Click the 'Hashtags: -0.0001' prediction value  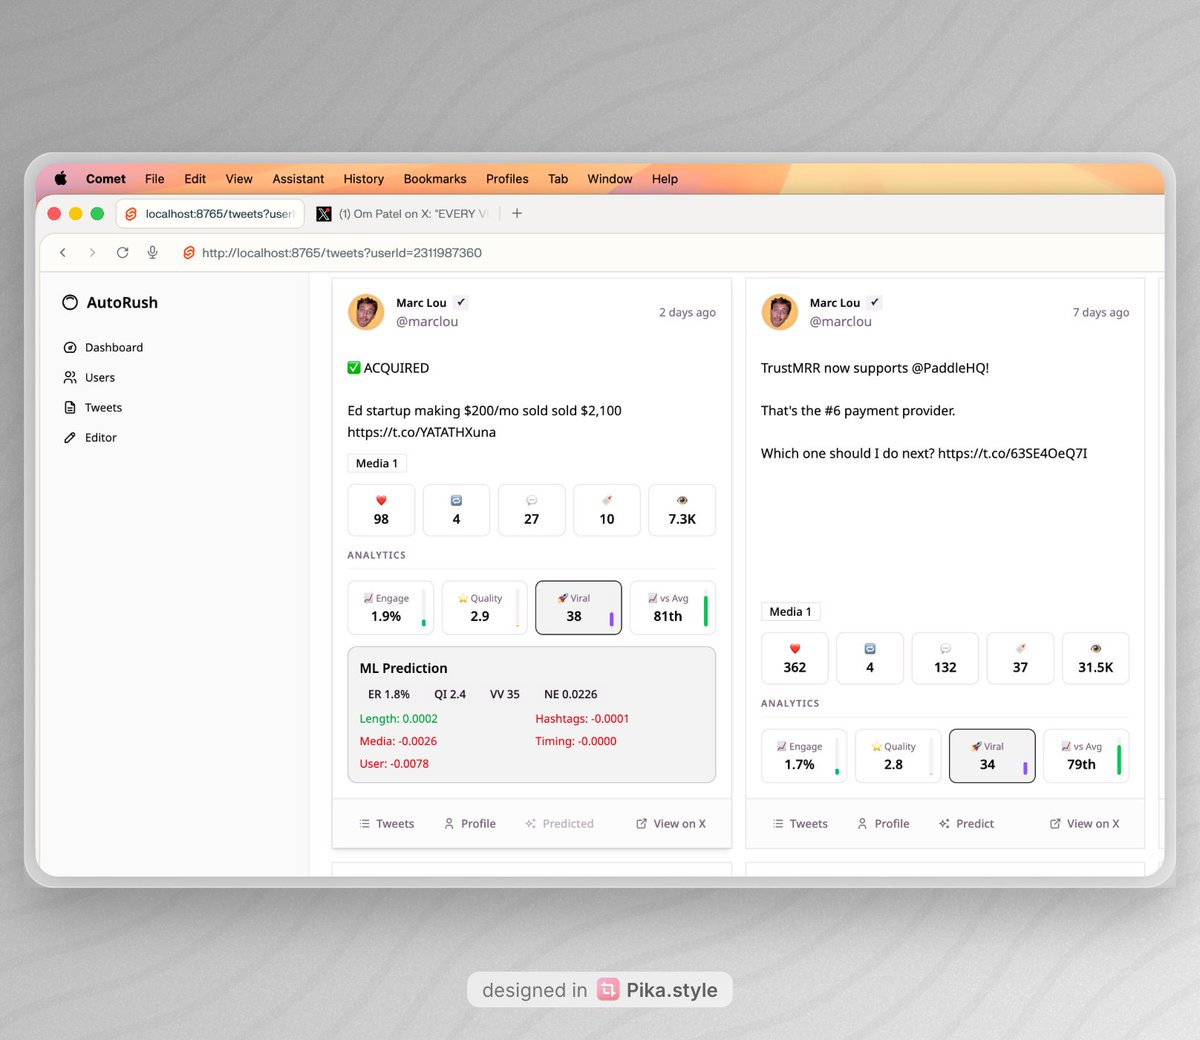(x=582, y=719)
